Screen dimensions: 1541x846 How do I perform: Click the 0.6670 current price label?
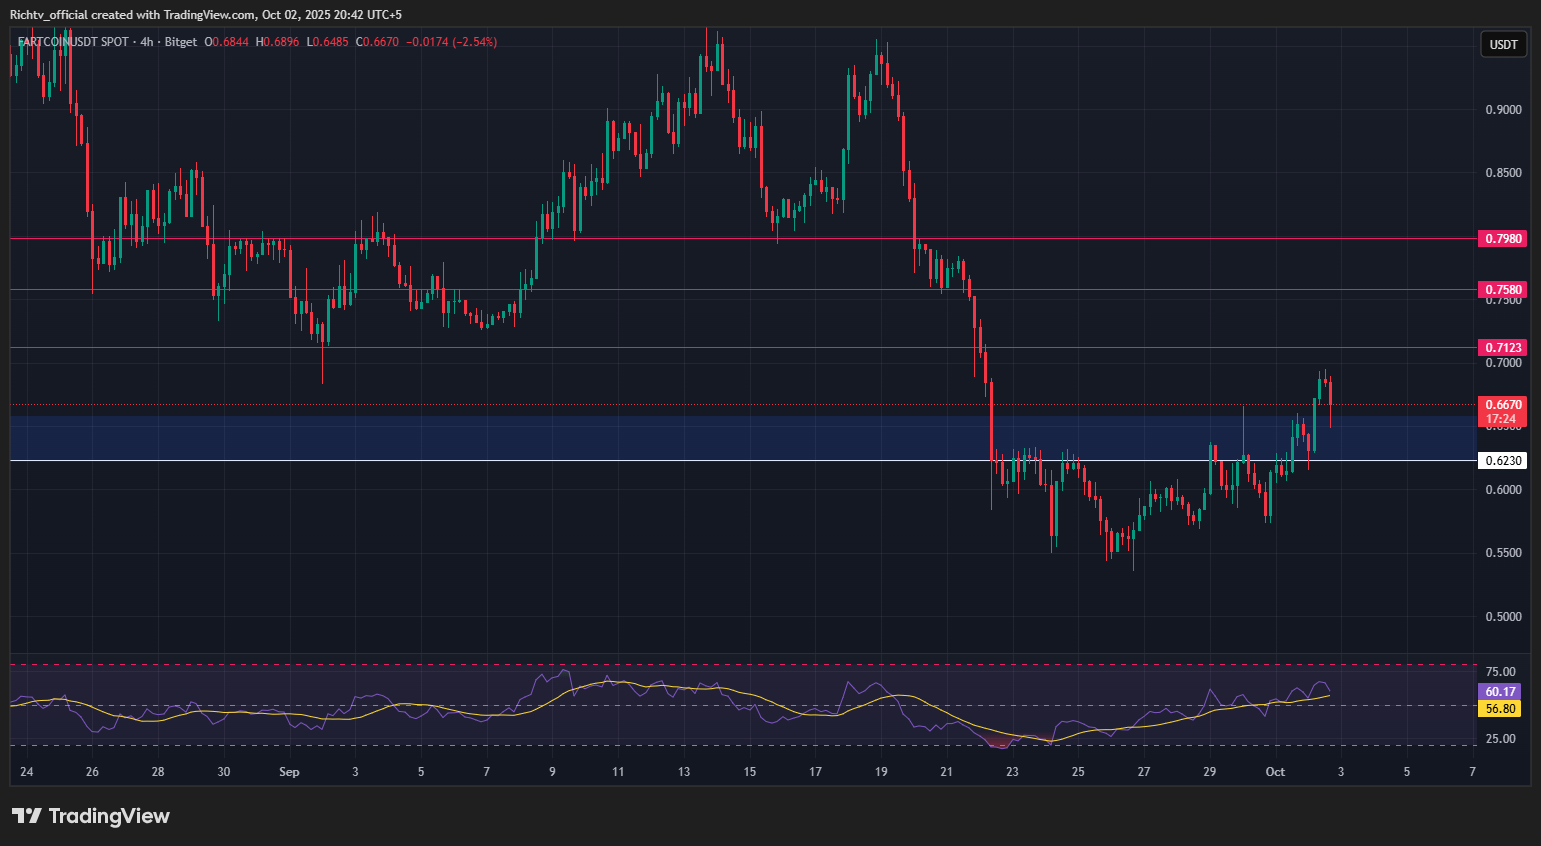(1503, 405)
